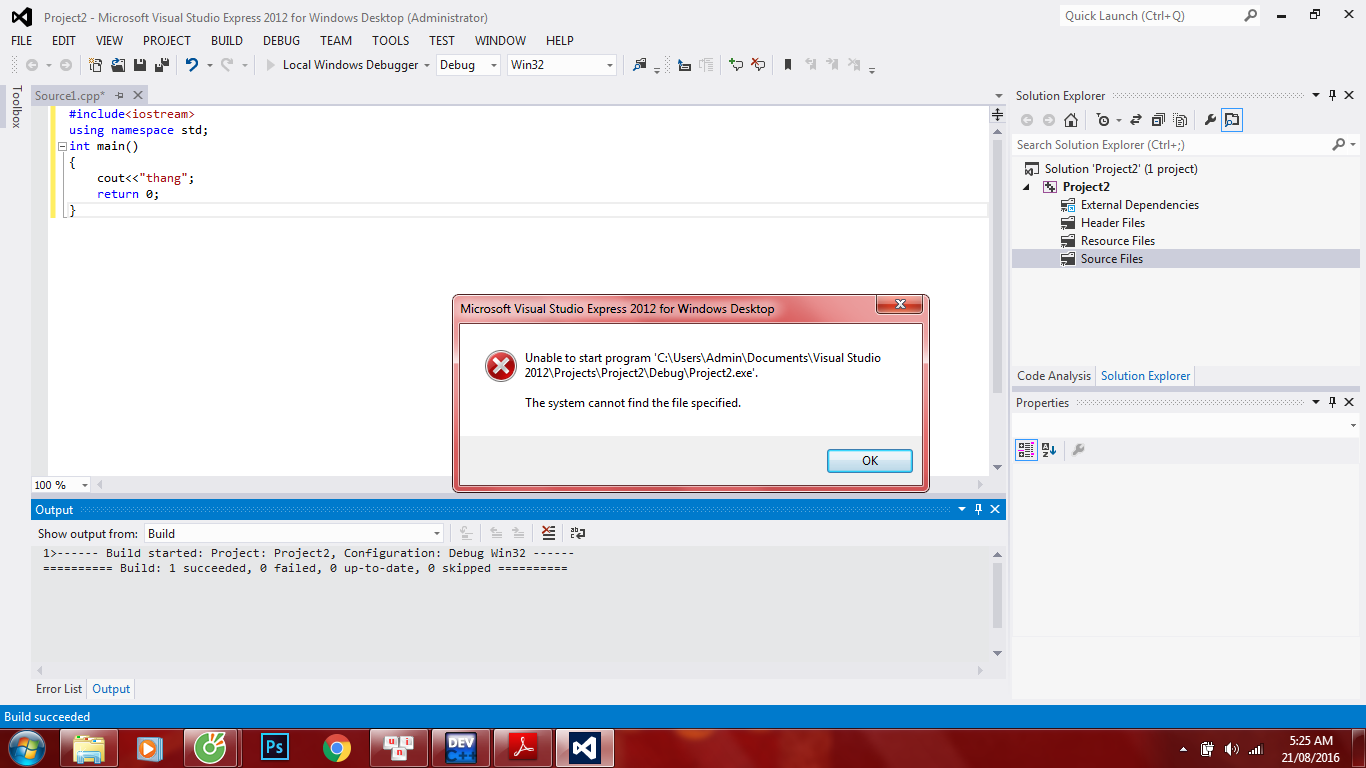
Task: Select the Header Files folder
Action: click(1112, 223)
